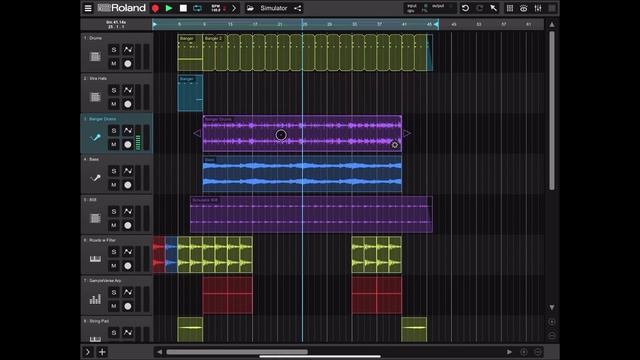640x360 pixels.
Task: Click the input/output CPU status display
Action: pyautogui.click(x=430, y=8)
